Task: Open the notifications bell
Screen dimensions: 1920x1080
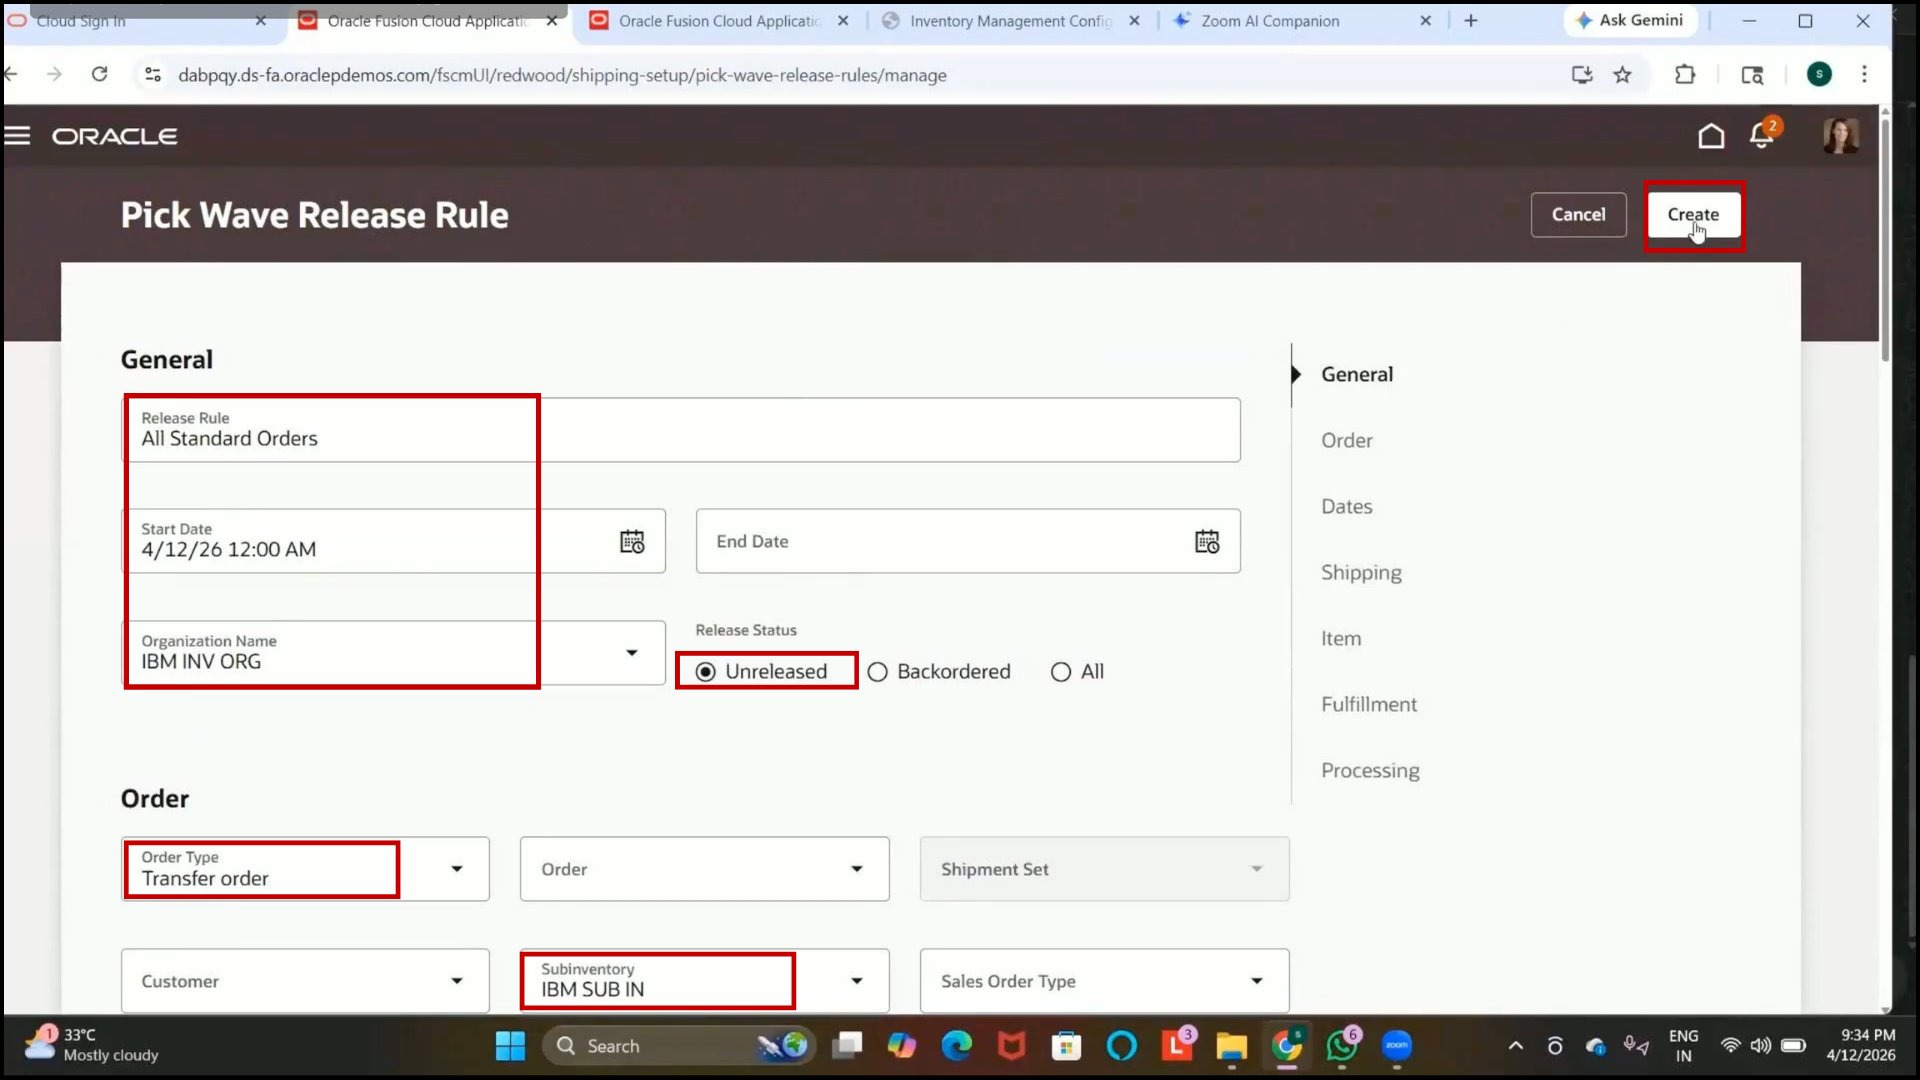Action: pos(1762,135)
